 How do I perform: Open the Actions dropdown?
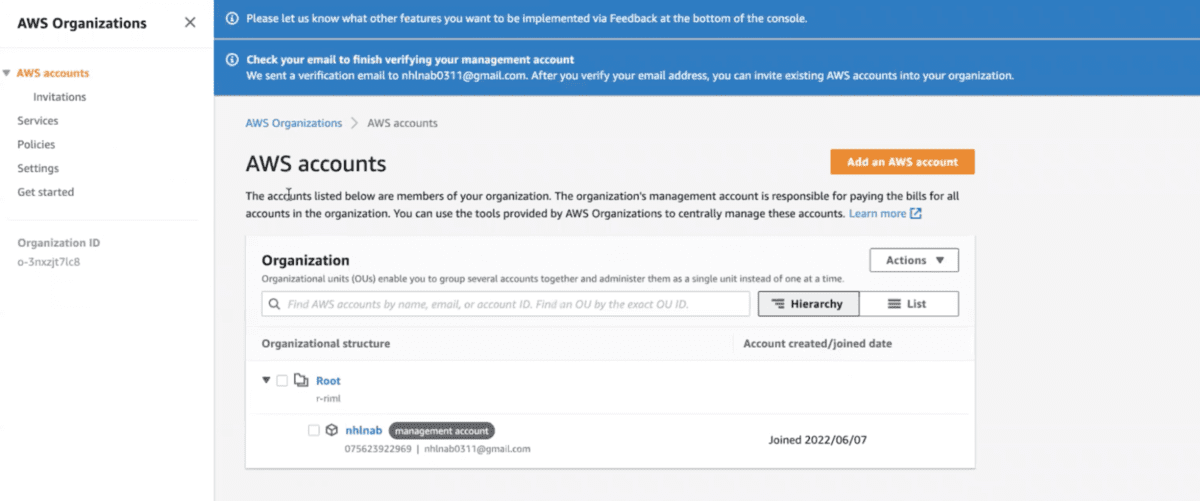[x=914, y=260]
